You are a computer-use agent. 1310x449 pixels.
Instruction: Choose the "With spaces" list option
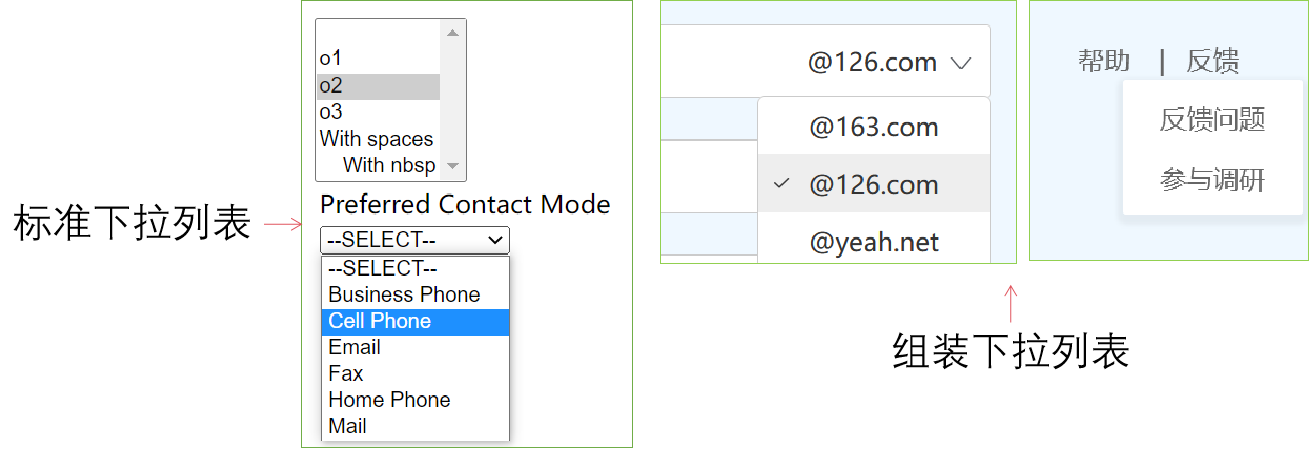[x=376, y=139]
